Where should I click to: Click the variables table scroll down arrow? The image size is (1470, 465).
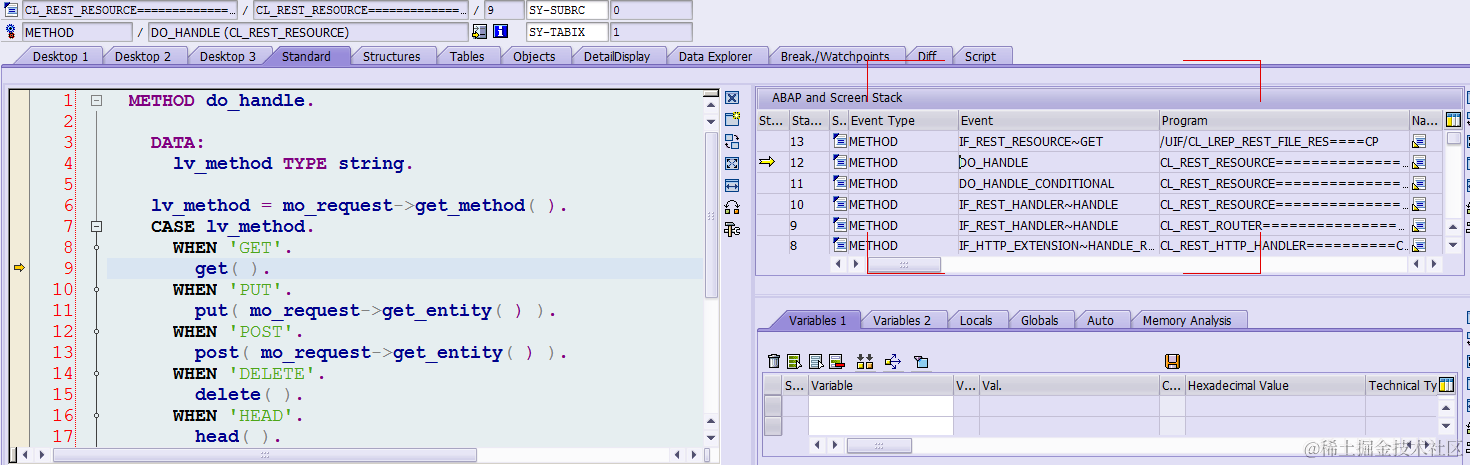[x=1446, y=425]
